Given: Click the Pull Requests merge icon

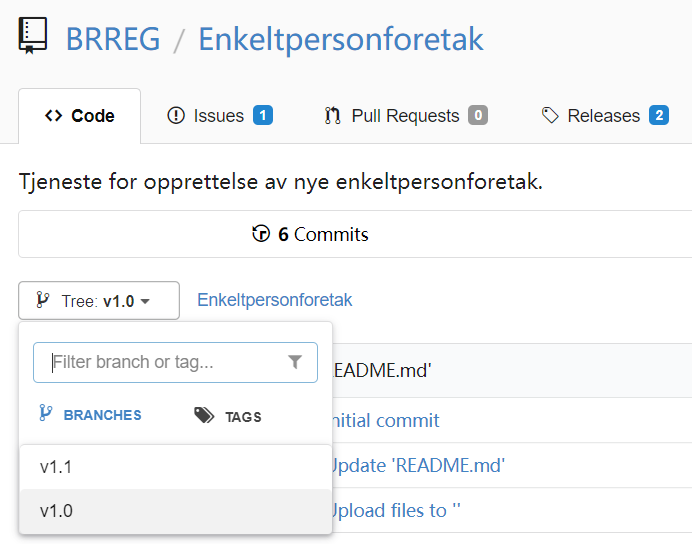Looking at the screenshot, I should (x=332, y=116).
